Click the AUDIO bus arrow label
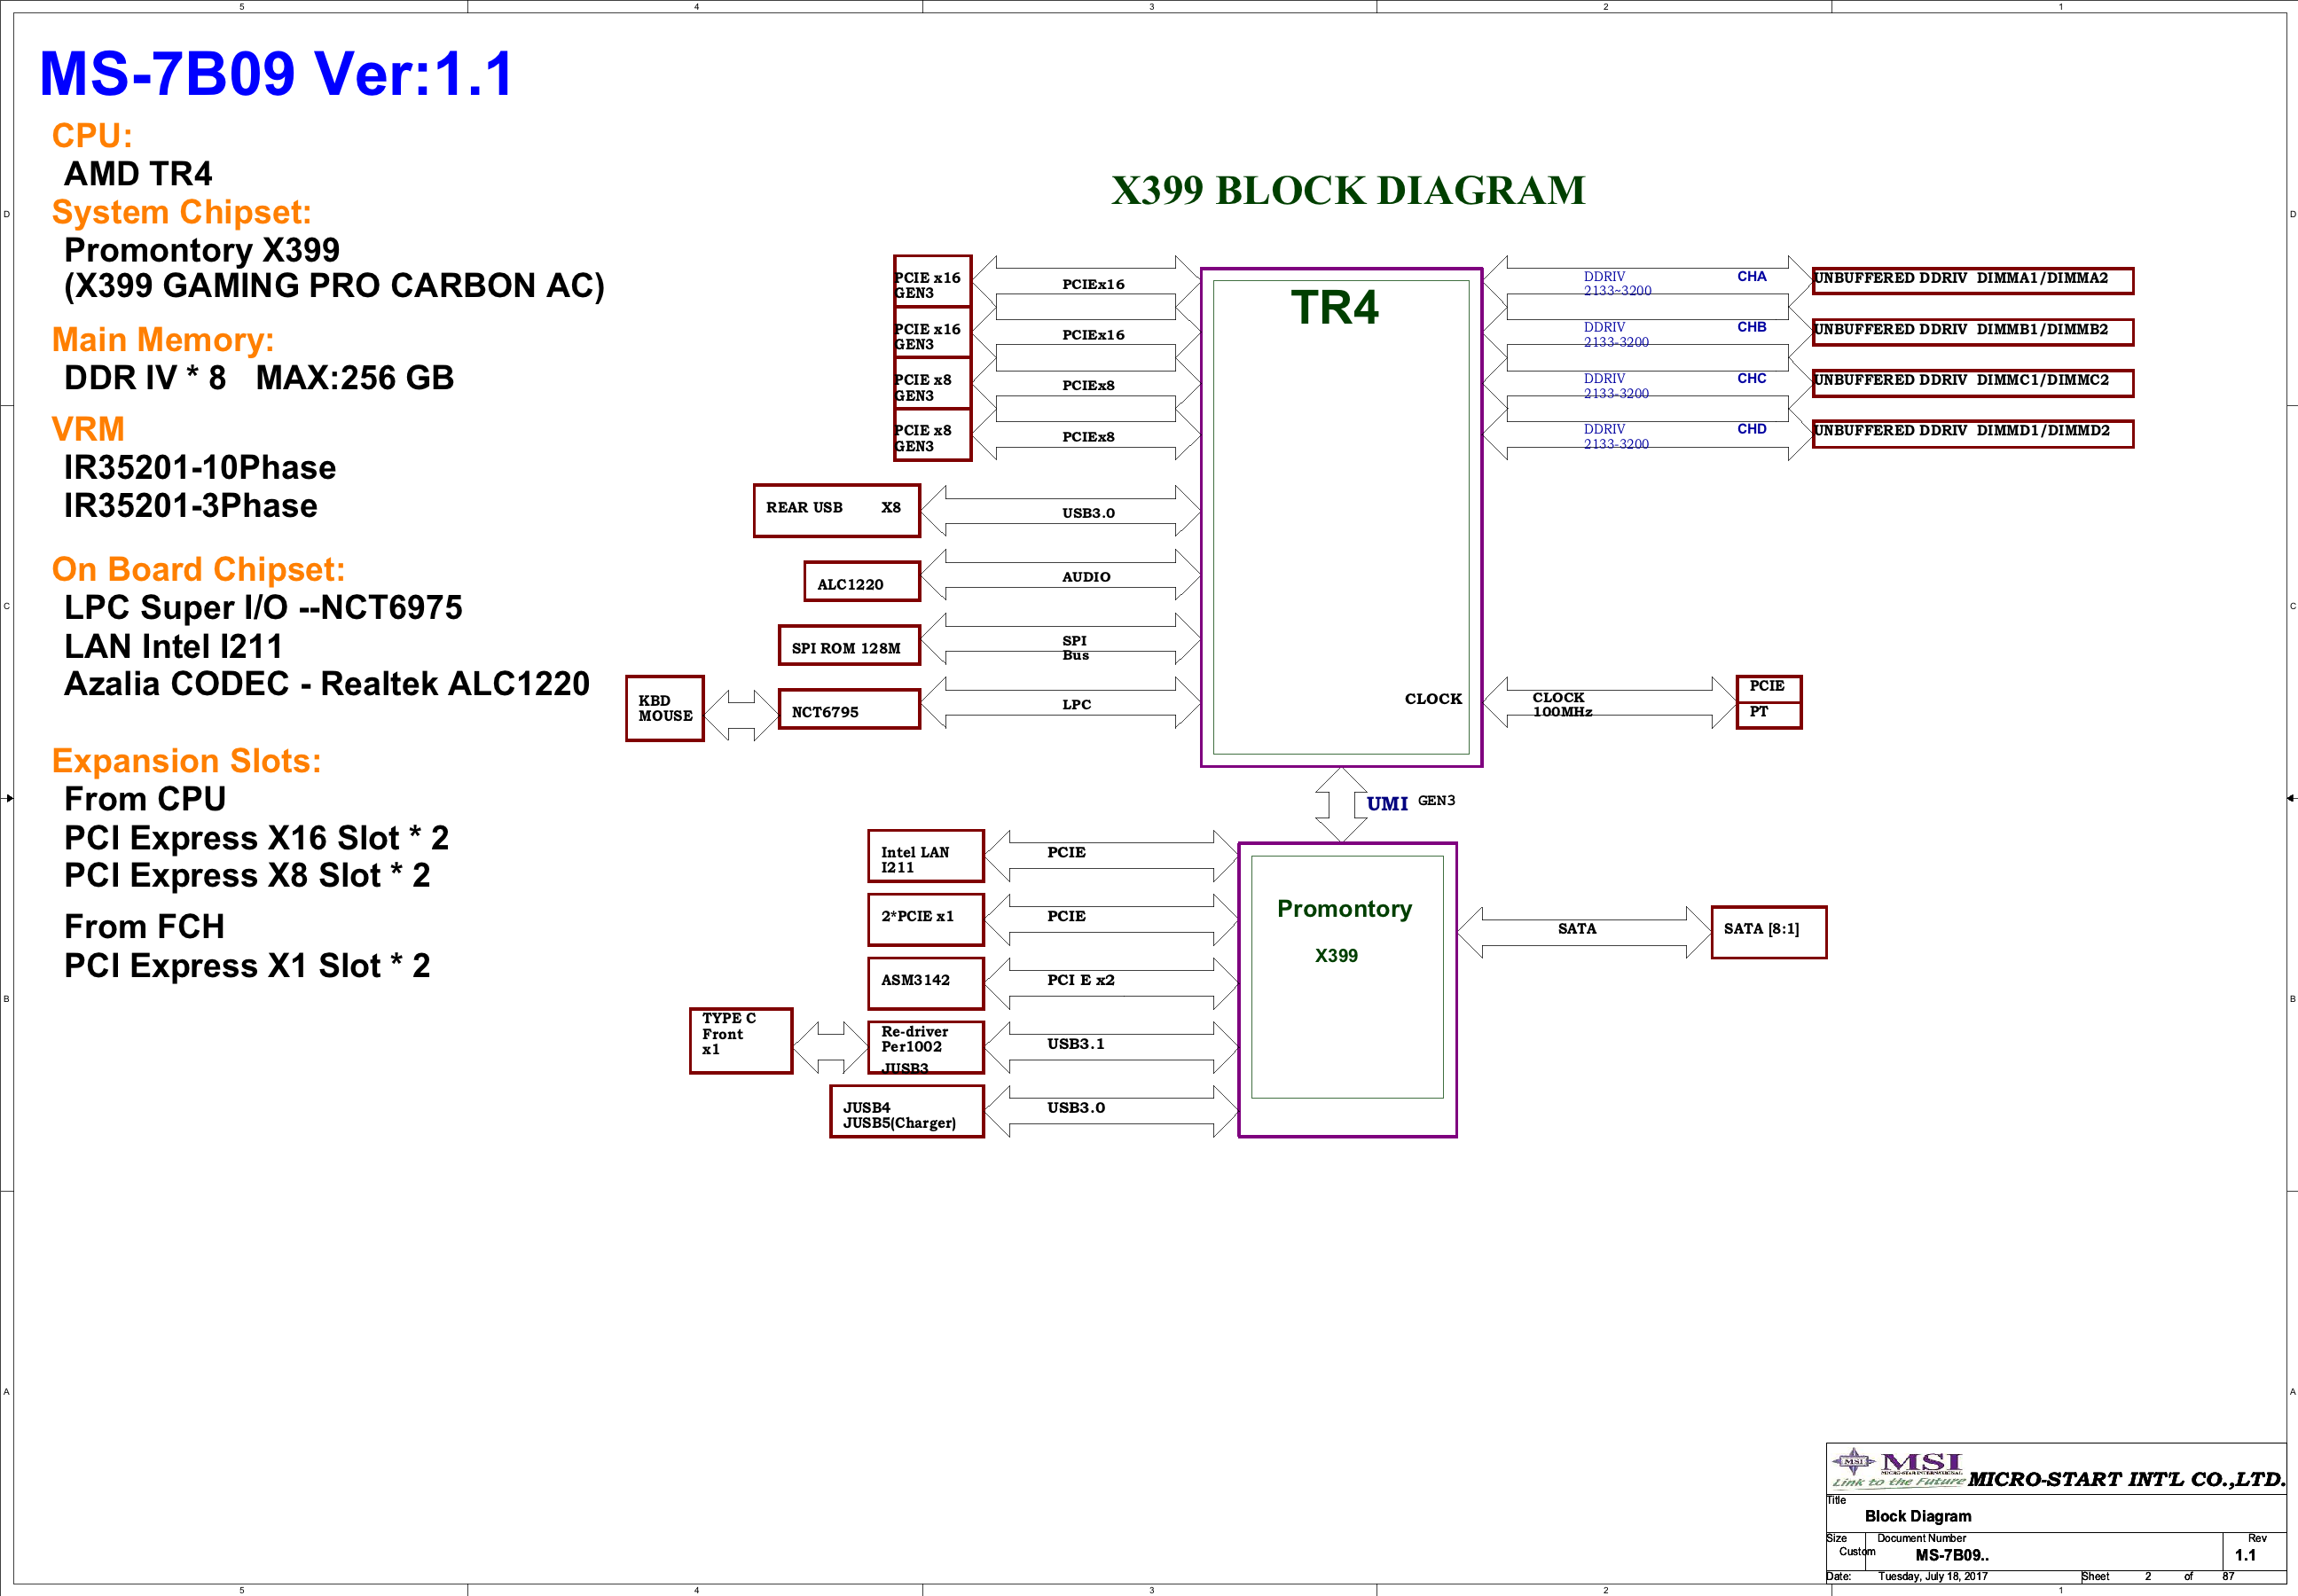The width and height of the screenshot is (2298, 1596). (1086, 577)
